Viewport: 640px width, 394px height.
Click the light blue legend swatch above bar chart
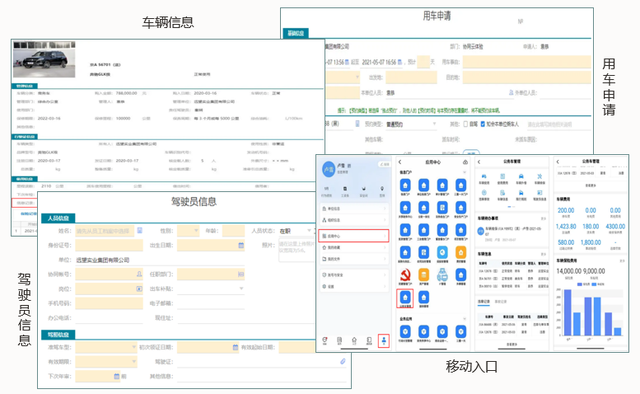(x=595, y=284)
